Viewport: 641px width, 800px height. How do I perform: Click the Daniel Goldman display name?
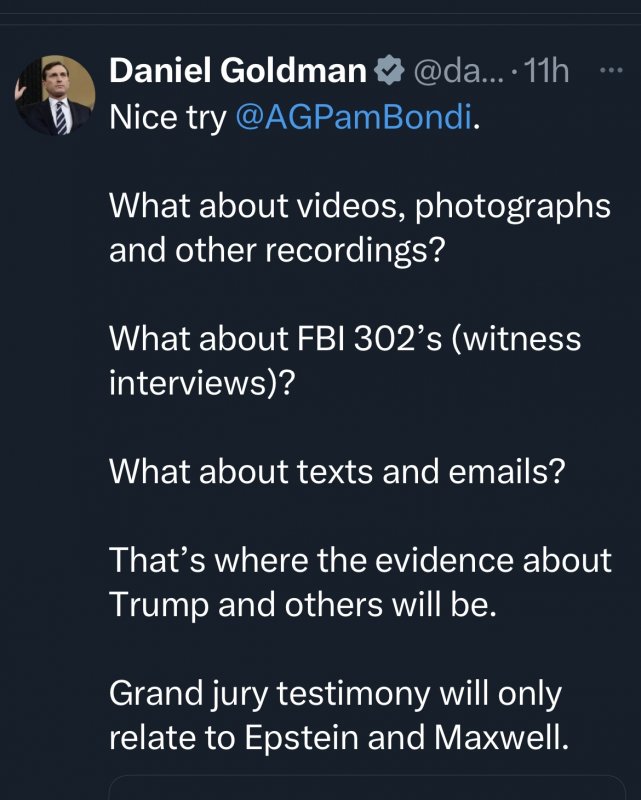click(x=238, y=71)
